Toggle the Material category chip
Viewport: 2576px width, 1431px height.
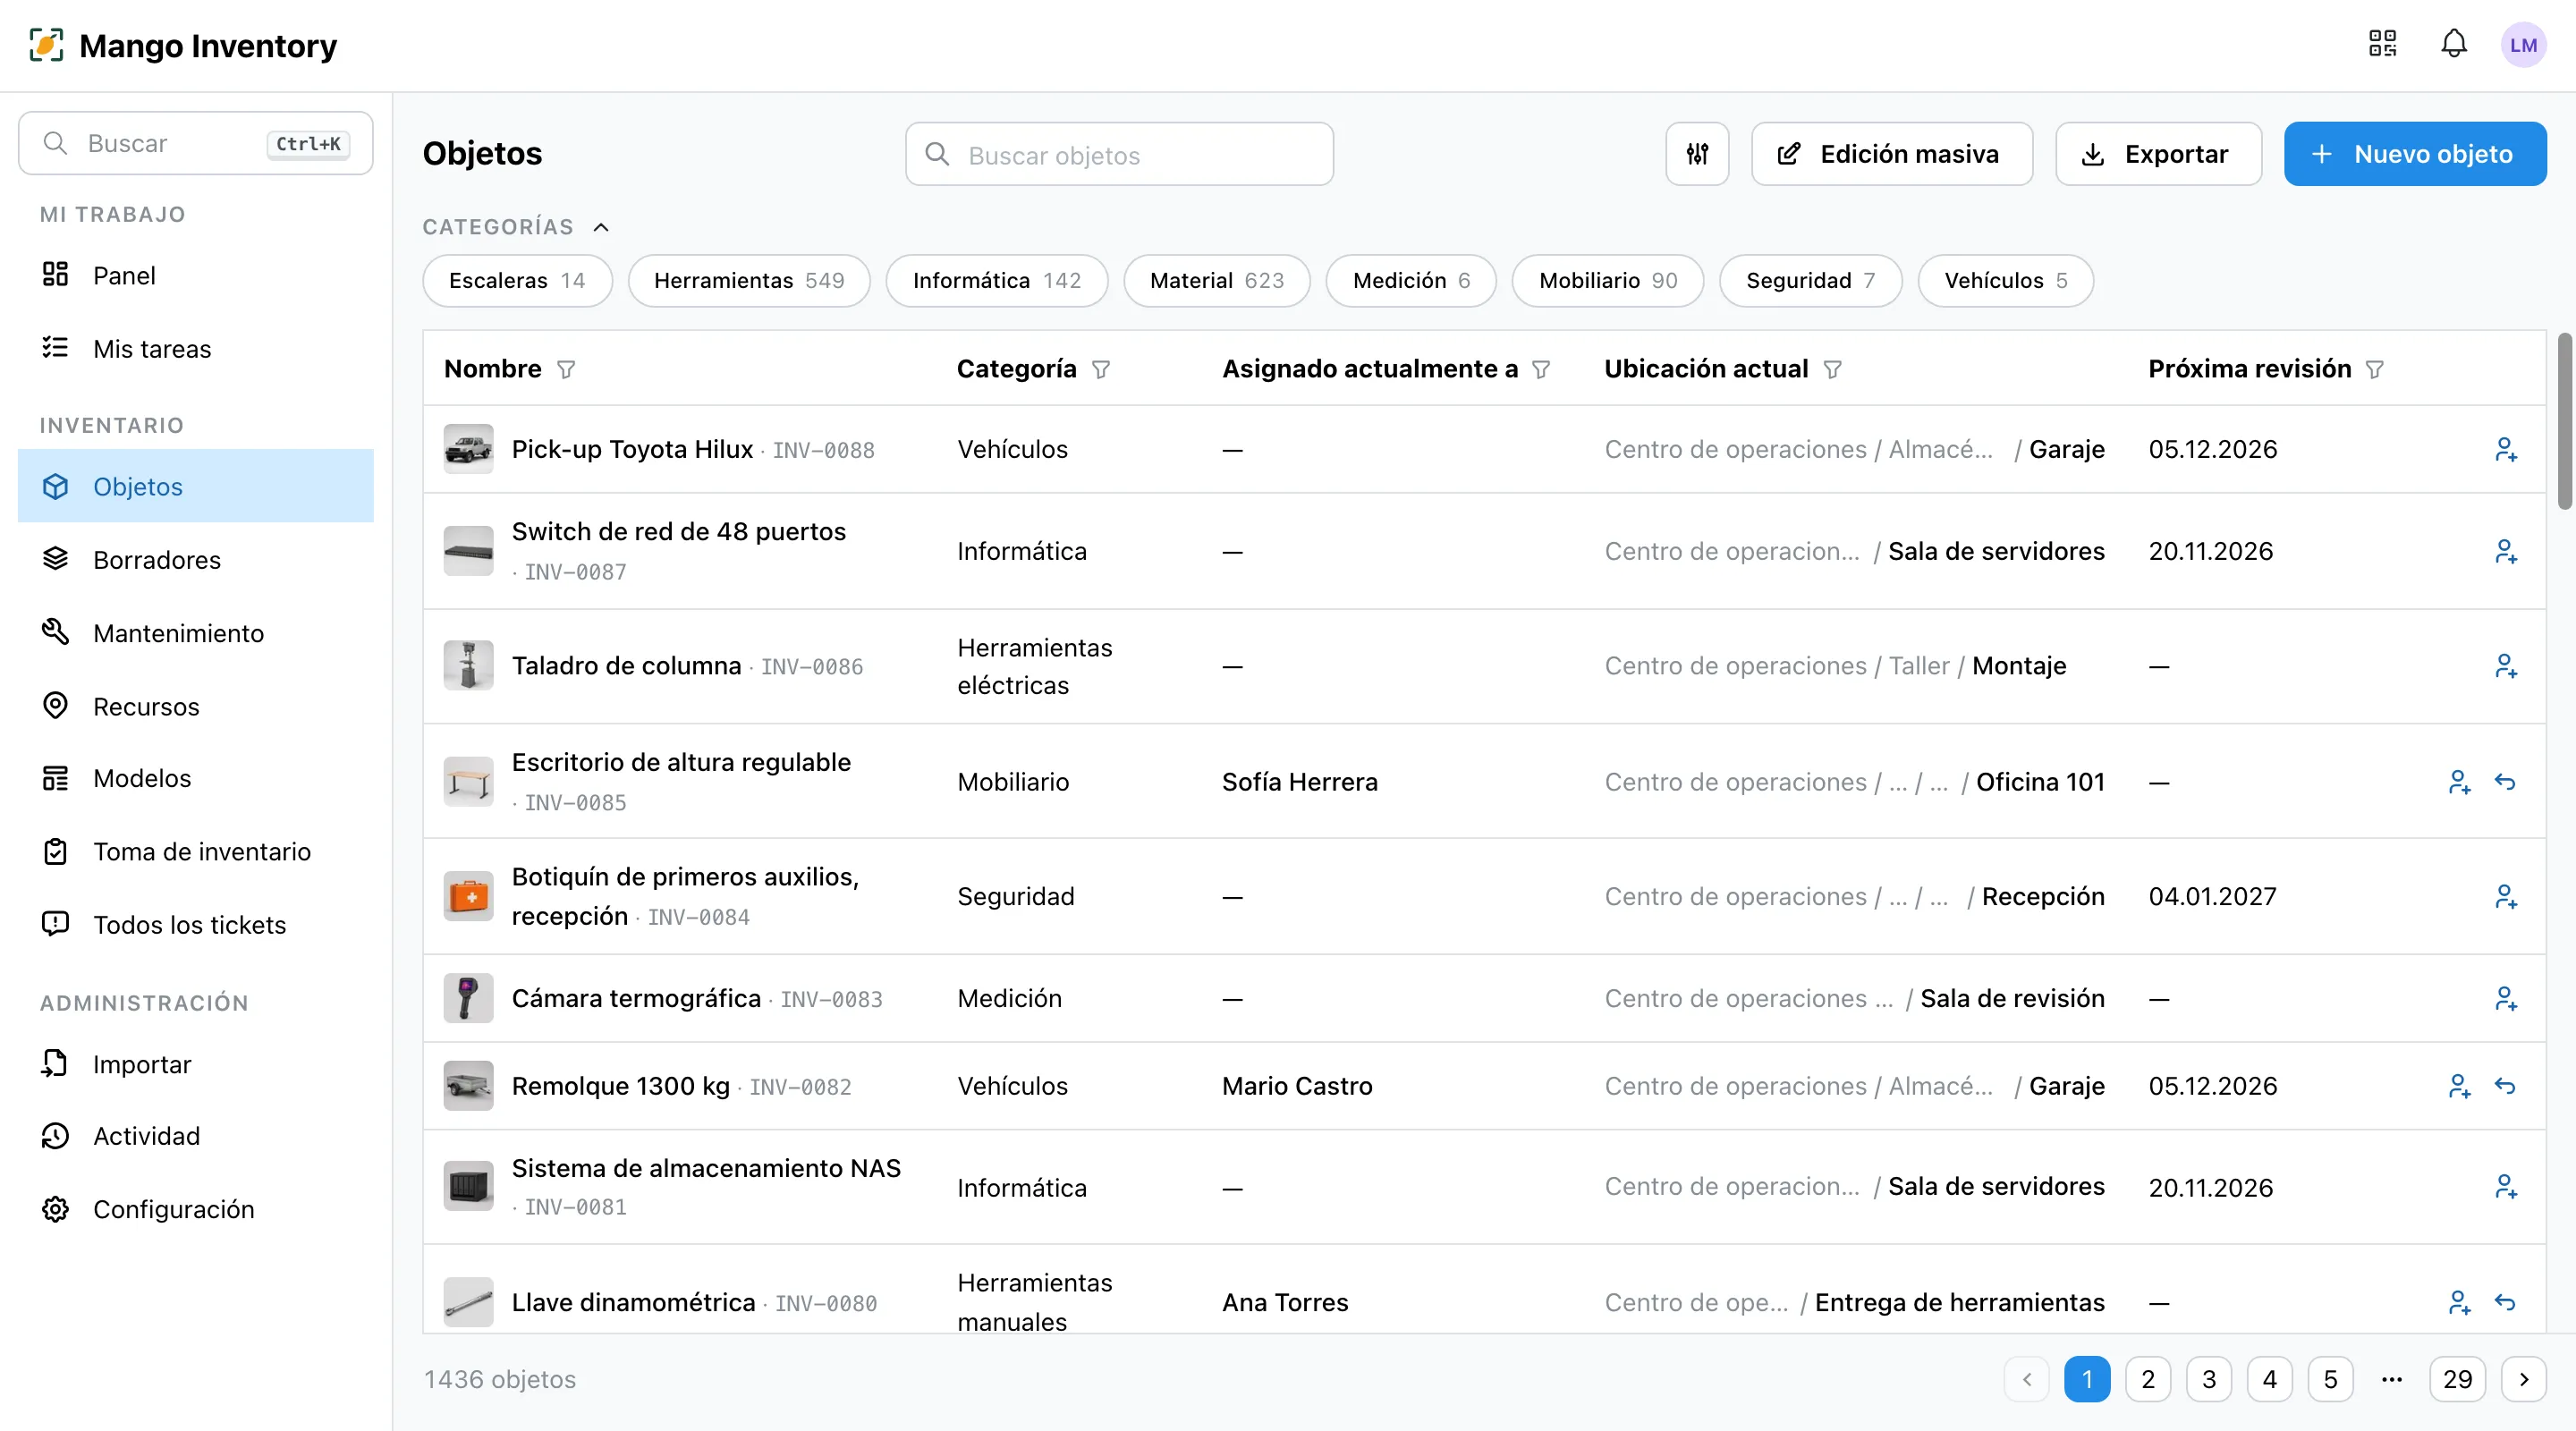coord(1216,281)
